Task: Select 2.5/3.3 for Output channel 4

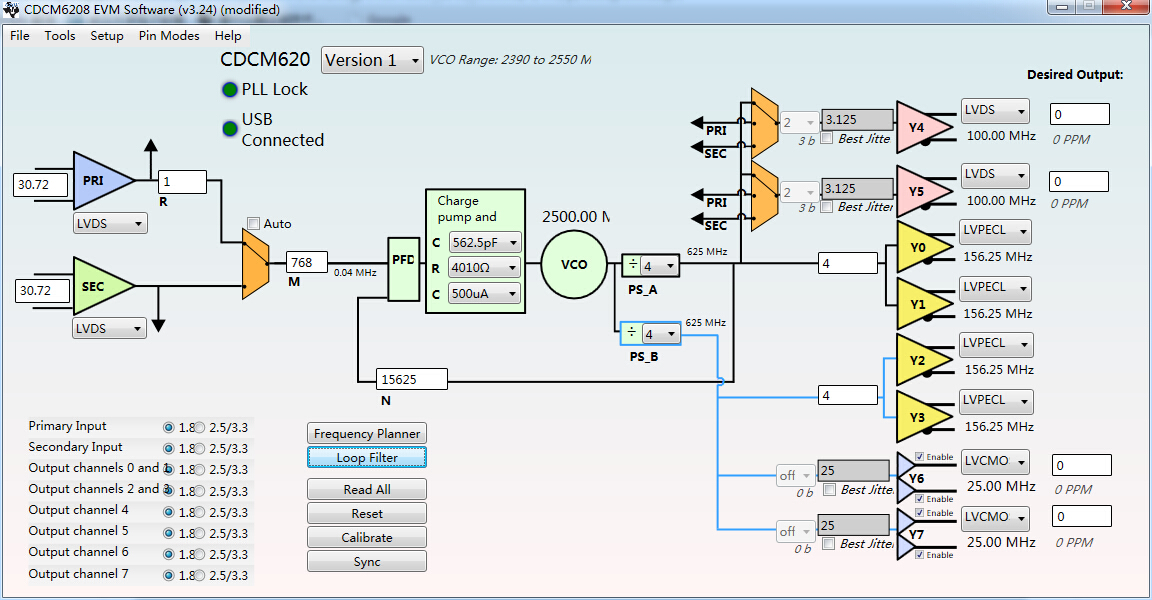Action: (x=199, y=512)
